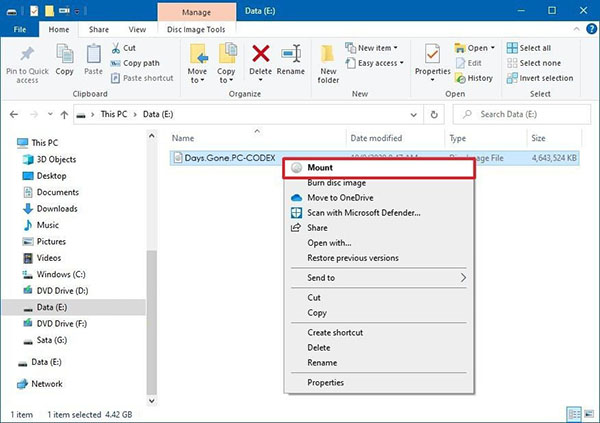Click the Manage contextual tab

(196, 12)
